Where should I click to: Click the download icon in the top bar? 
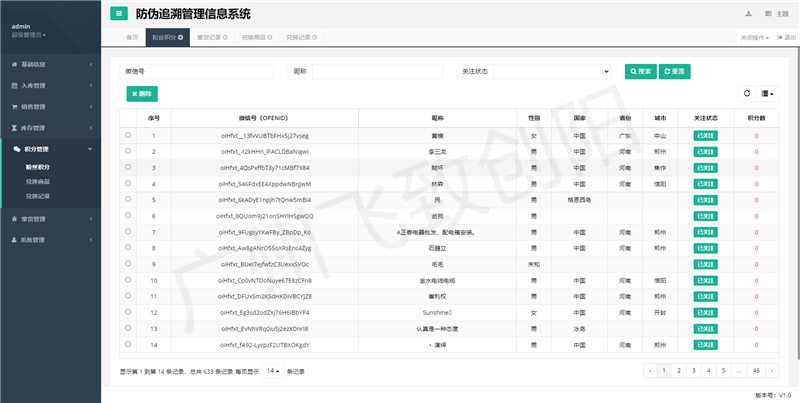748,14
